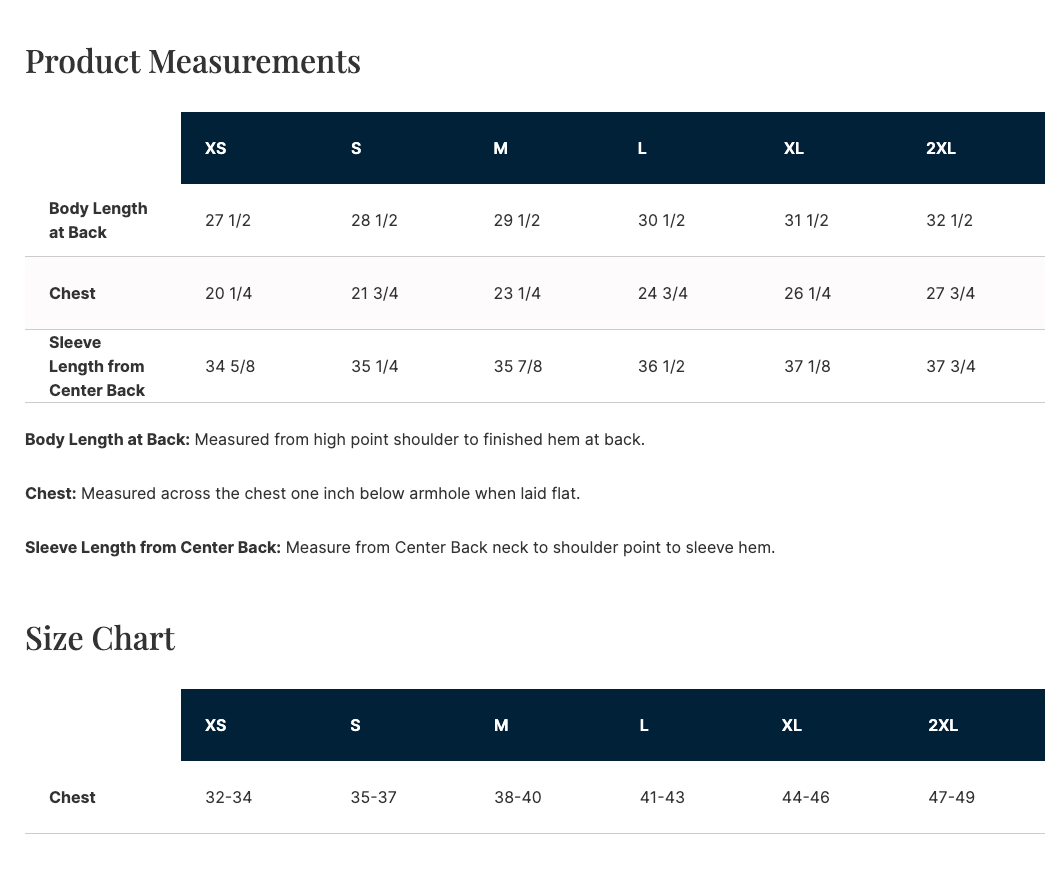Select the 47-49 chest size range
The image size is (1045, 889).
click(951, 797)
